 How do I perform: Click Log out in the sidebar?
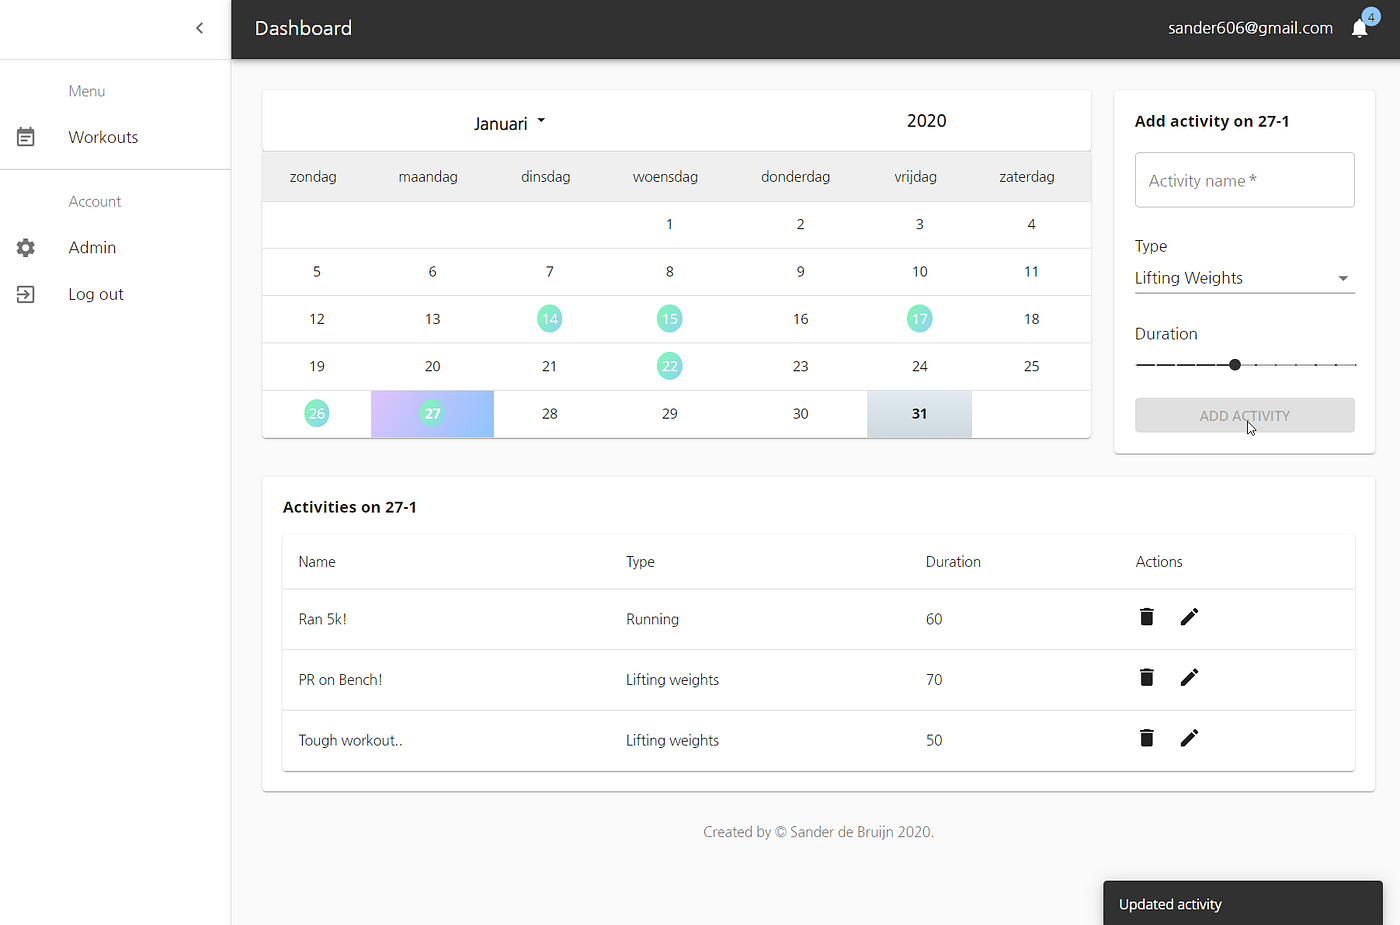(95, 293)
